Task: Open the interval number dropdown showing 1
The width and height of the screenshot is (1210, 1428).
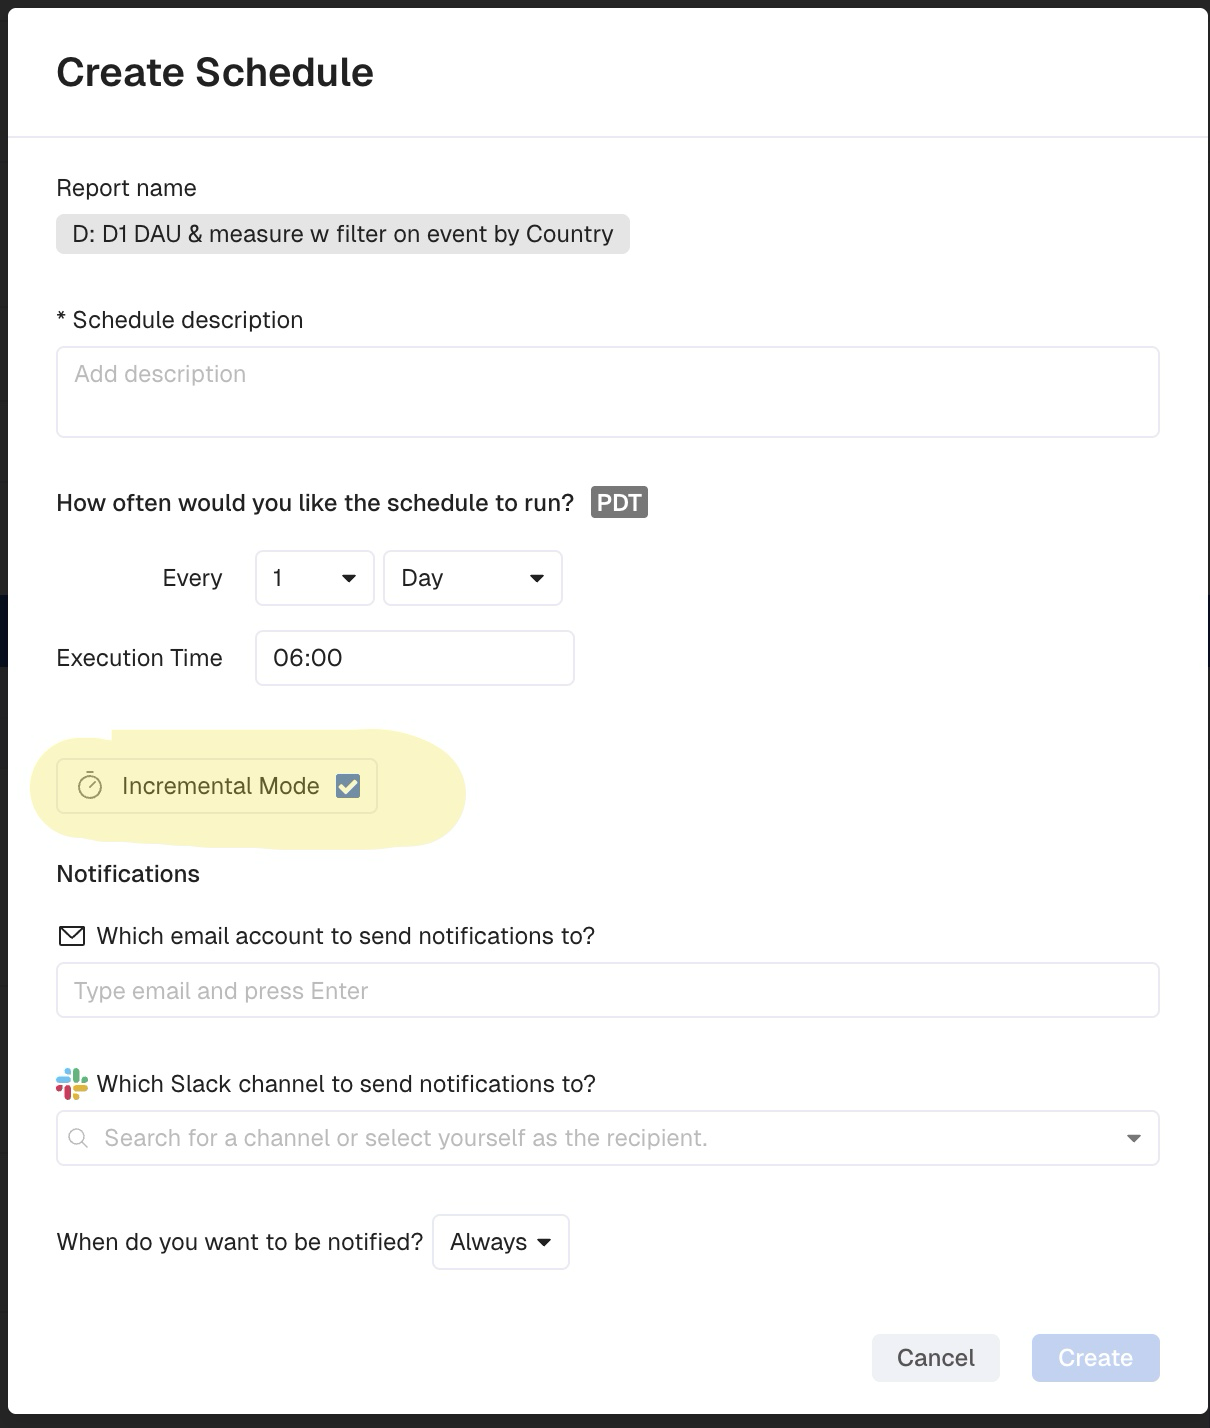Action: (x=315, y=578)
